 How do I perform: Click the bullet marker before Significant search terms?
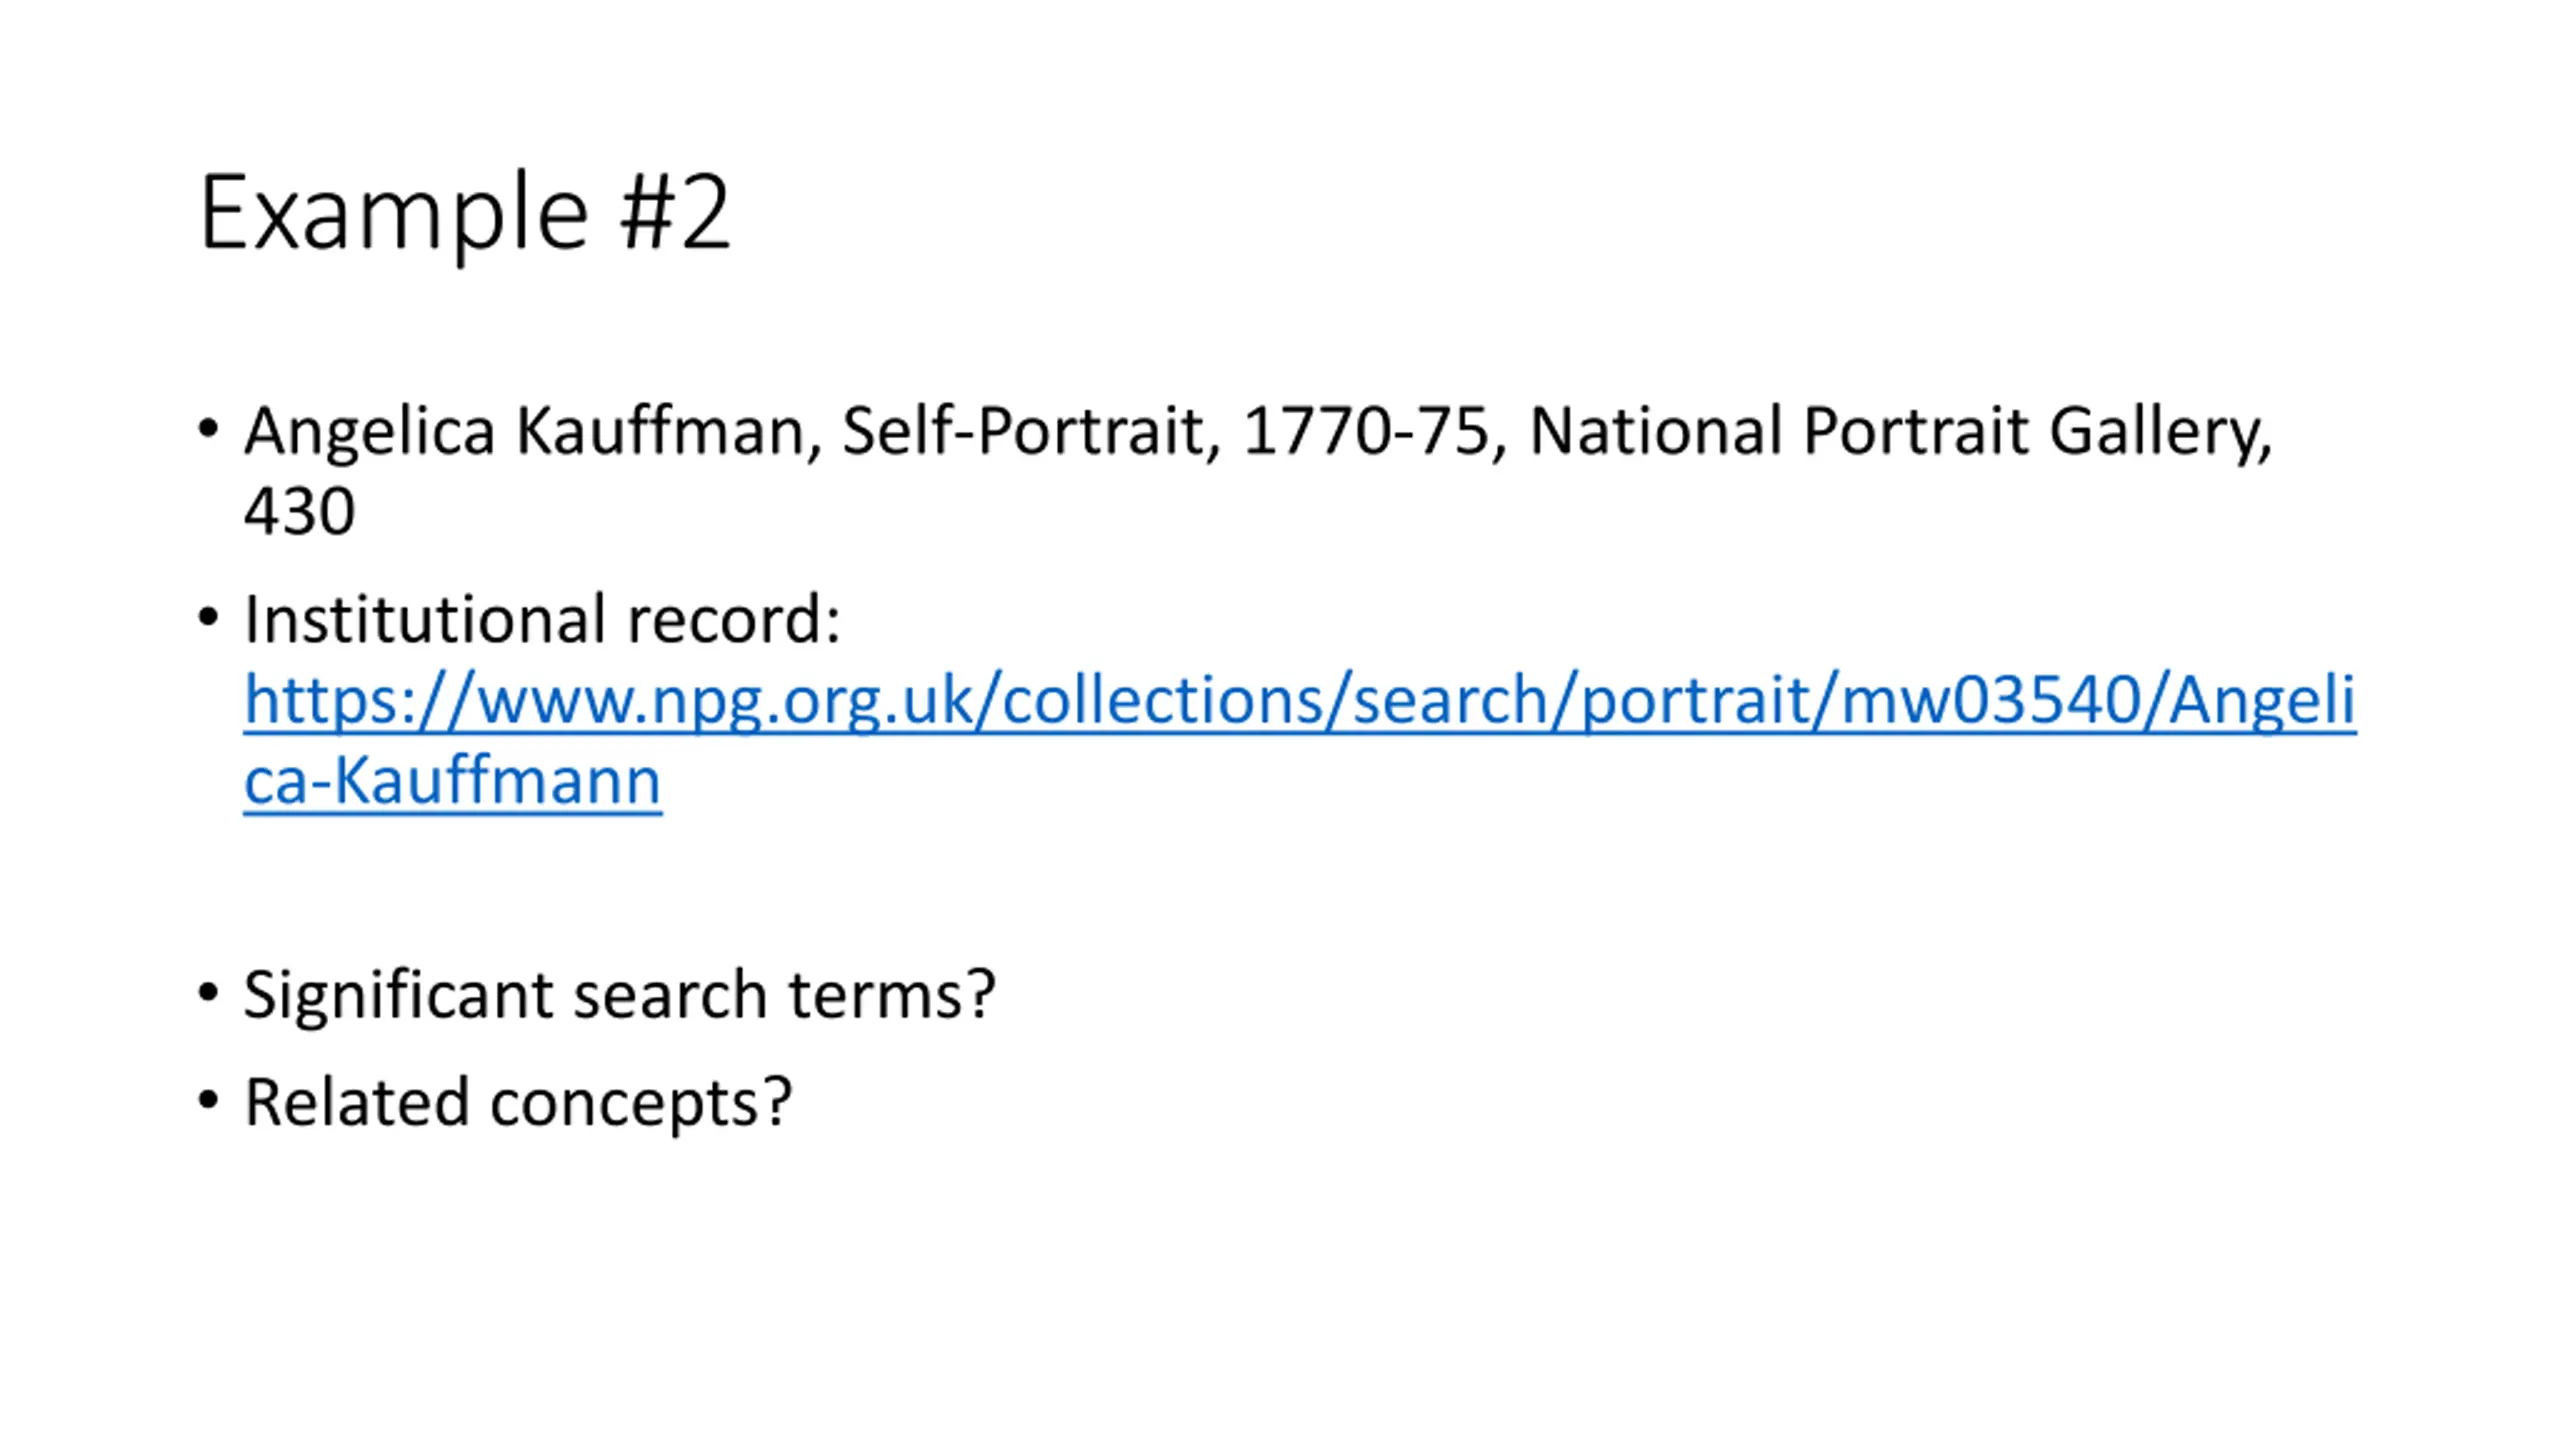pos(208,994)
